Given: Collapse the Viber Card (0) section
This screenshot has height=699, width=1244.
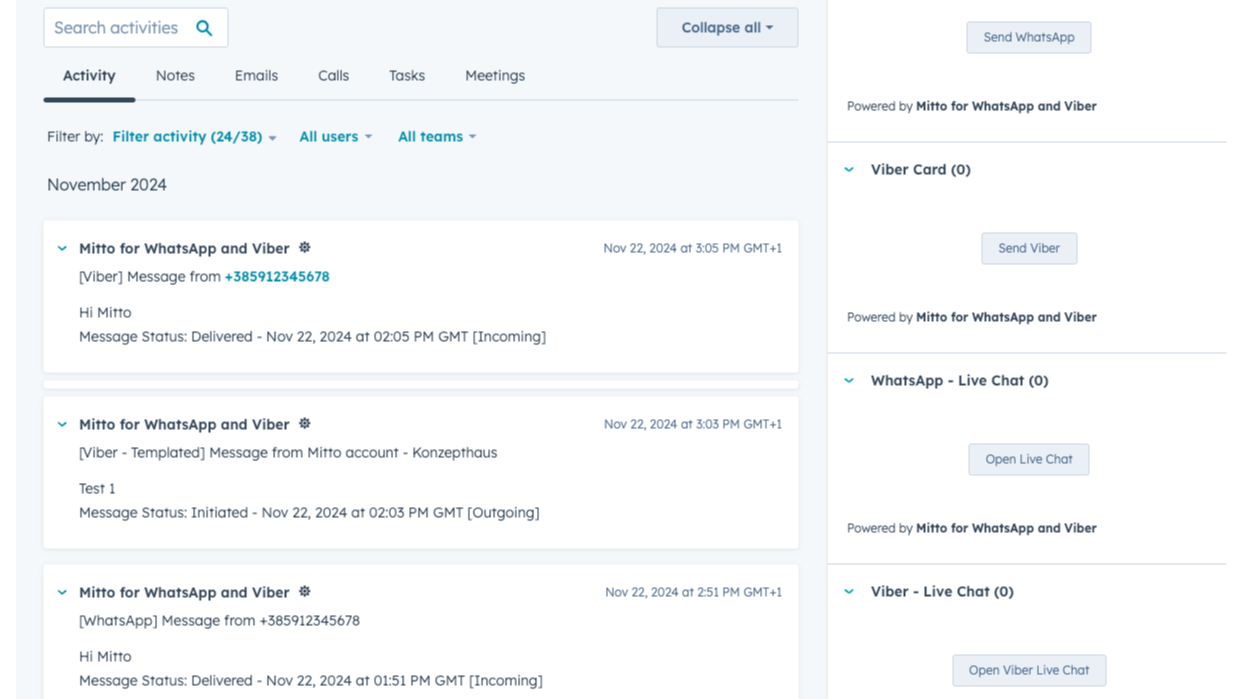Looking at the screenshot, I should click(847, 169).
